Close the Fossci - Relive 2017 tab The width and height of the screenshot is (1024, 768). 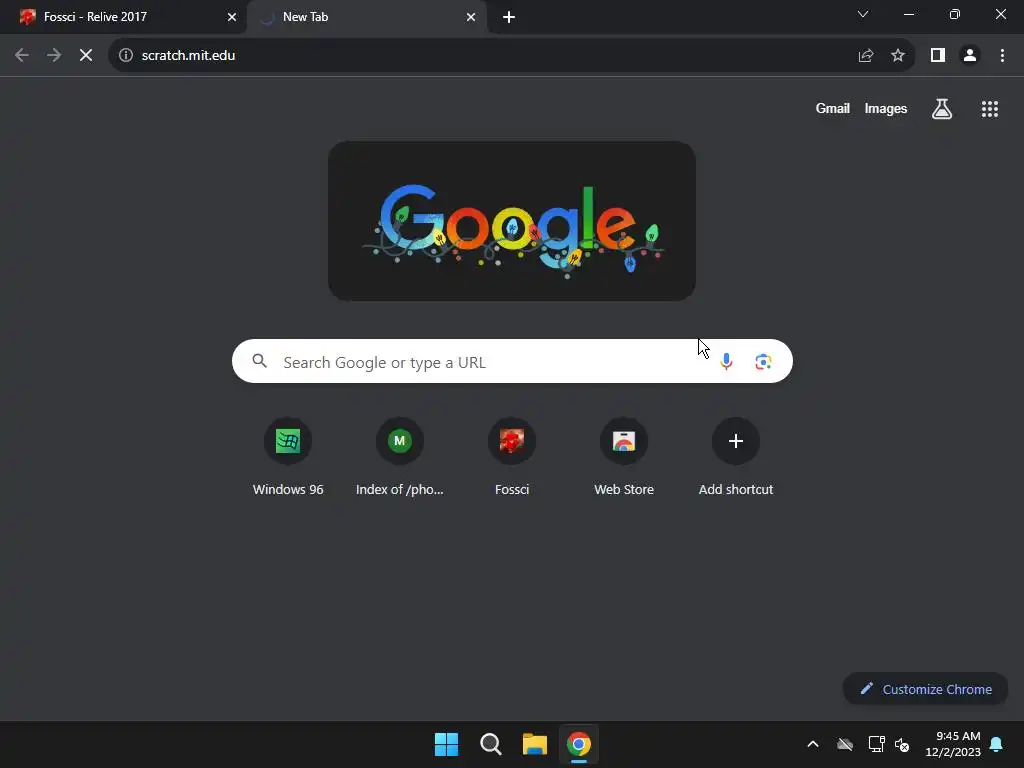[x=232, y=17]
